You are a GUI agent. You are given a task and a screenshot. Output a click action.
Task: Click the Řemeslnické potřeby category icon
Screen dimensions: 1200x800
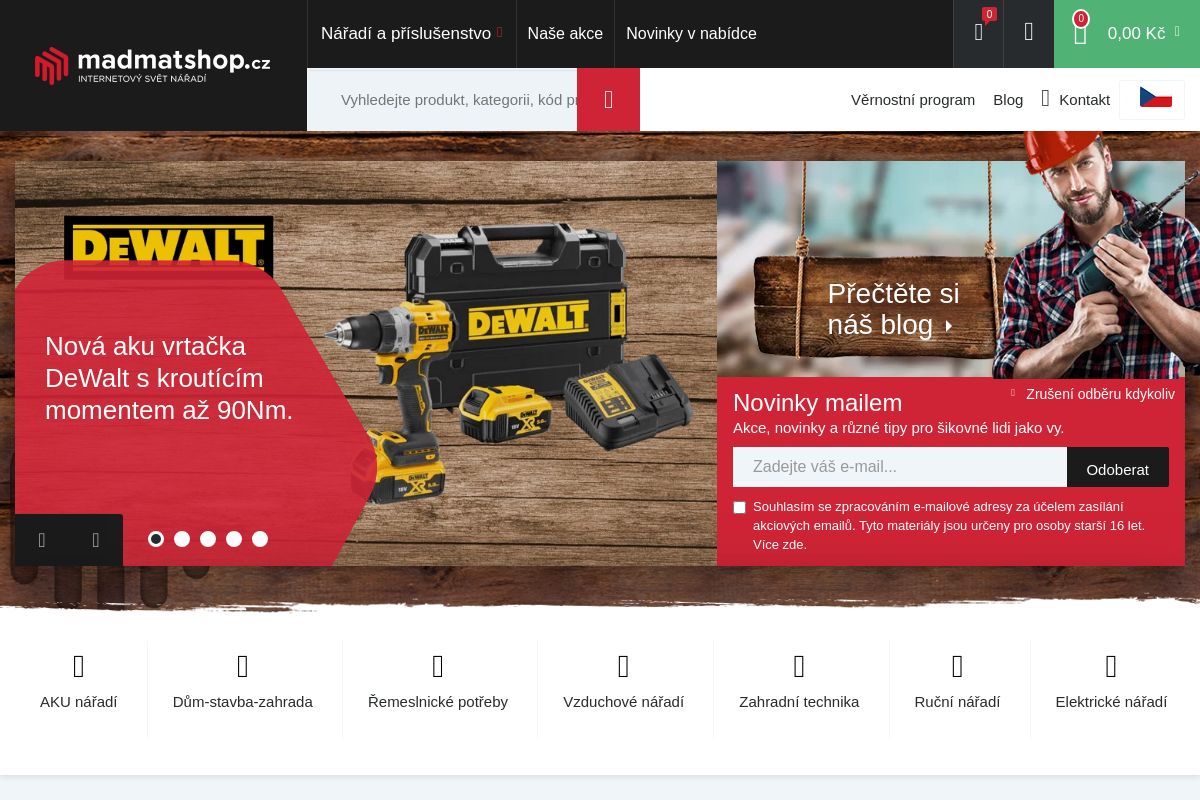coord(438,666)
